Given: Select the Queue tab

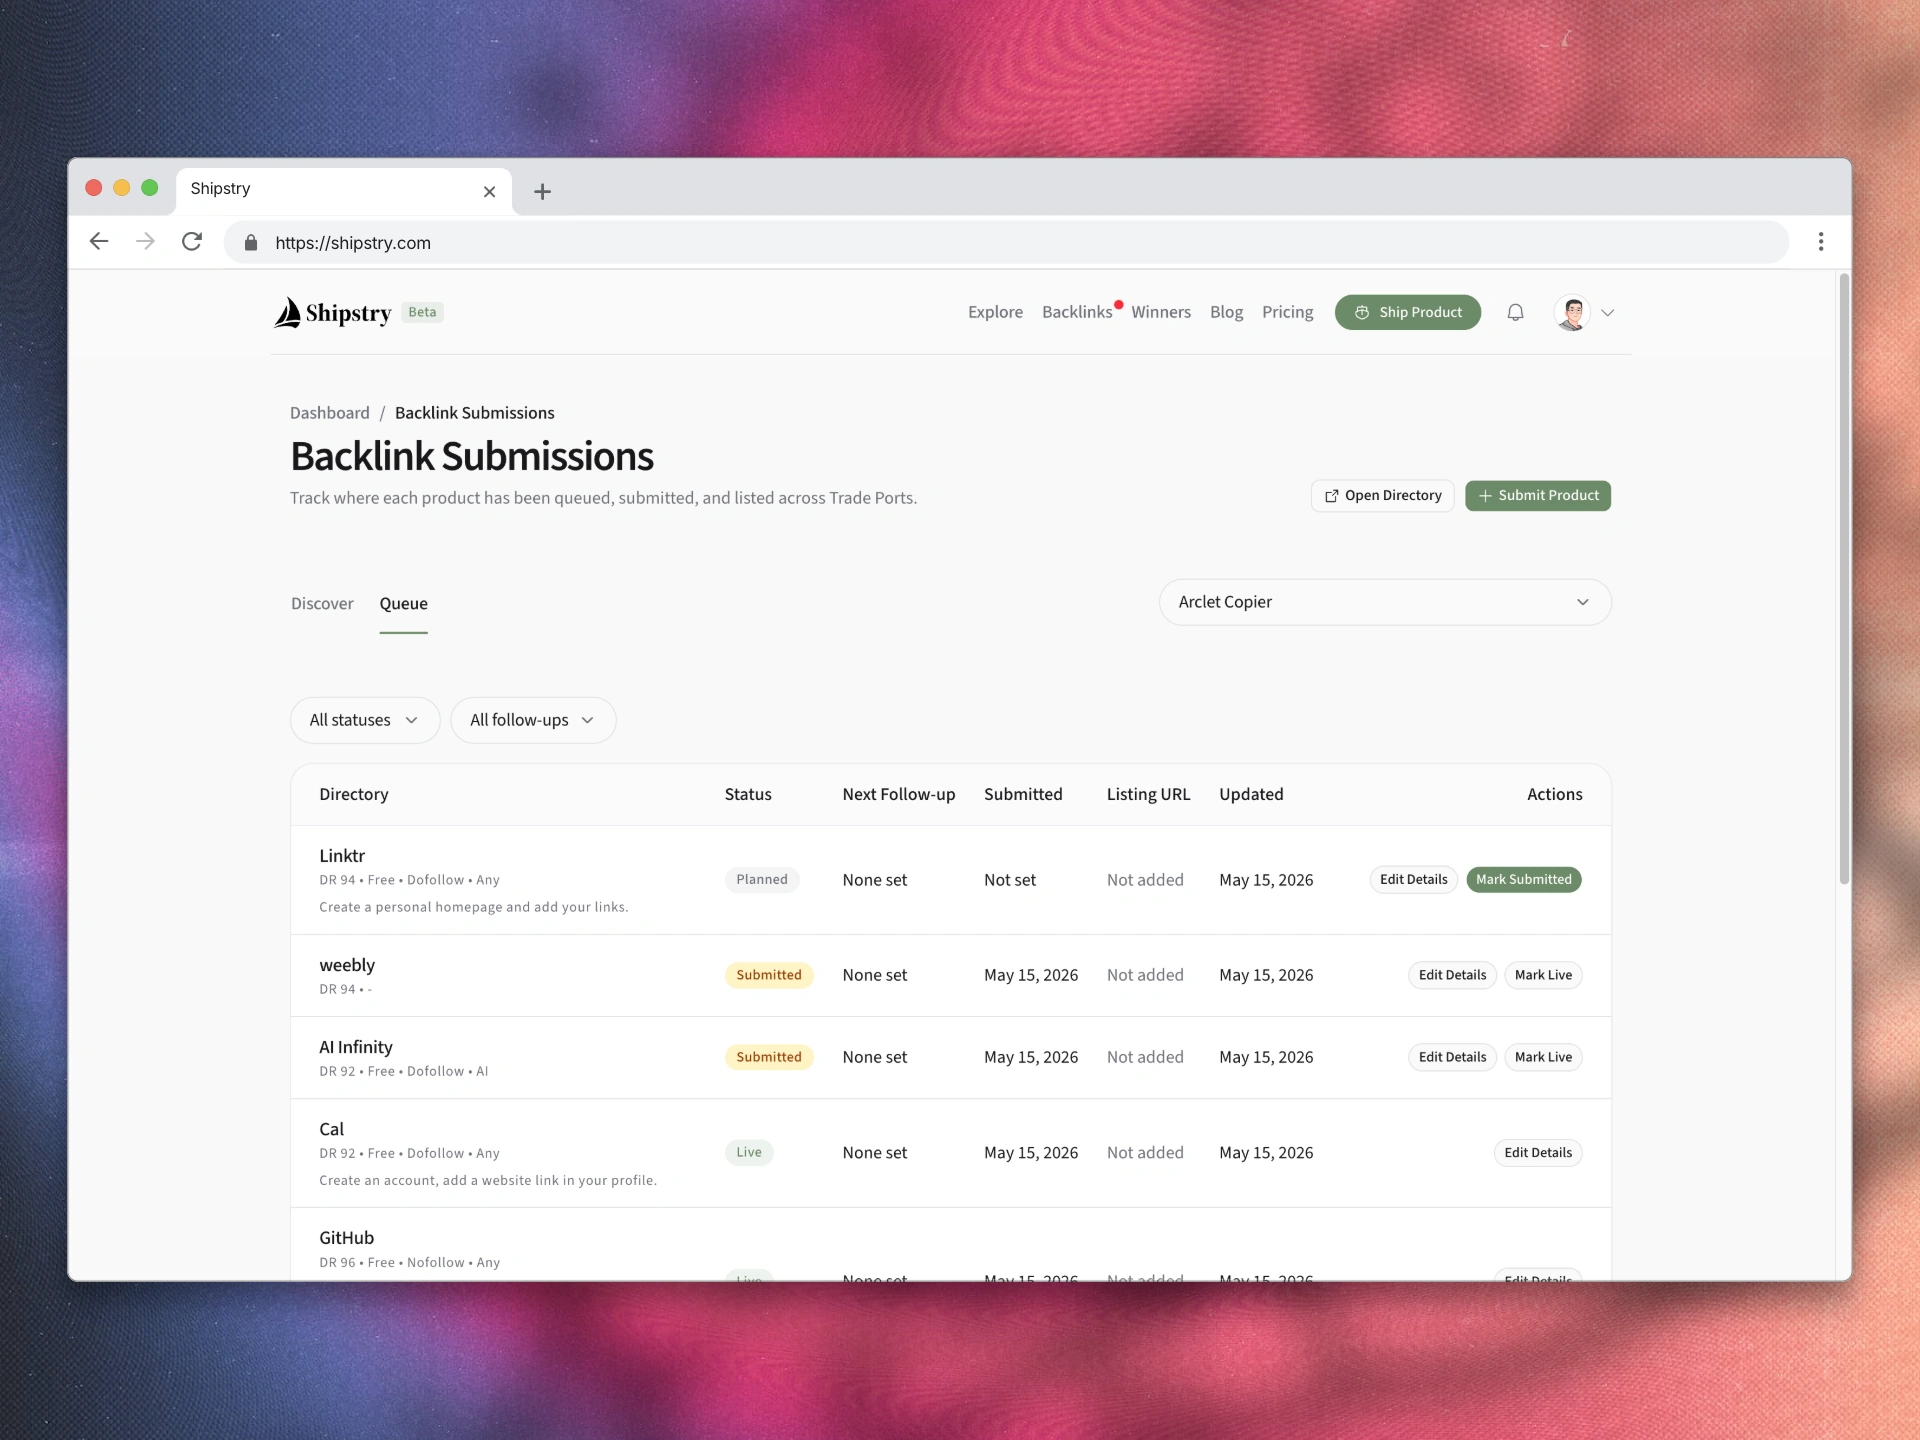Looking at the screenshot, I should [x=403, y=604].
